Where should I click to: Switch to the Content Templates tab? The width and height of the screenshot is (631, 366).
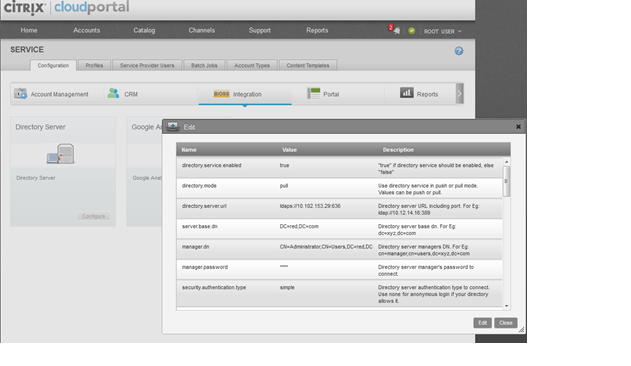[x=308, y=65]
